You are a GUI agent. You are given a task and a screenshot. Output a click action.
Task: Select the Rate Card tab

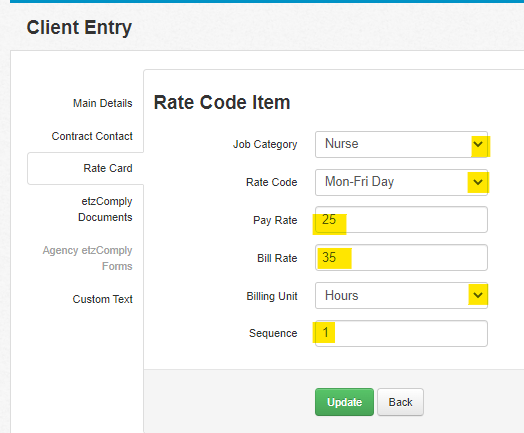coord(108,168)
